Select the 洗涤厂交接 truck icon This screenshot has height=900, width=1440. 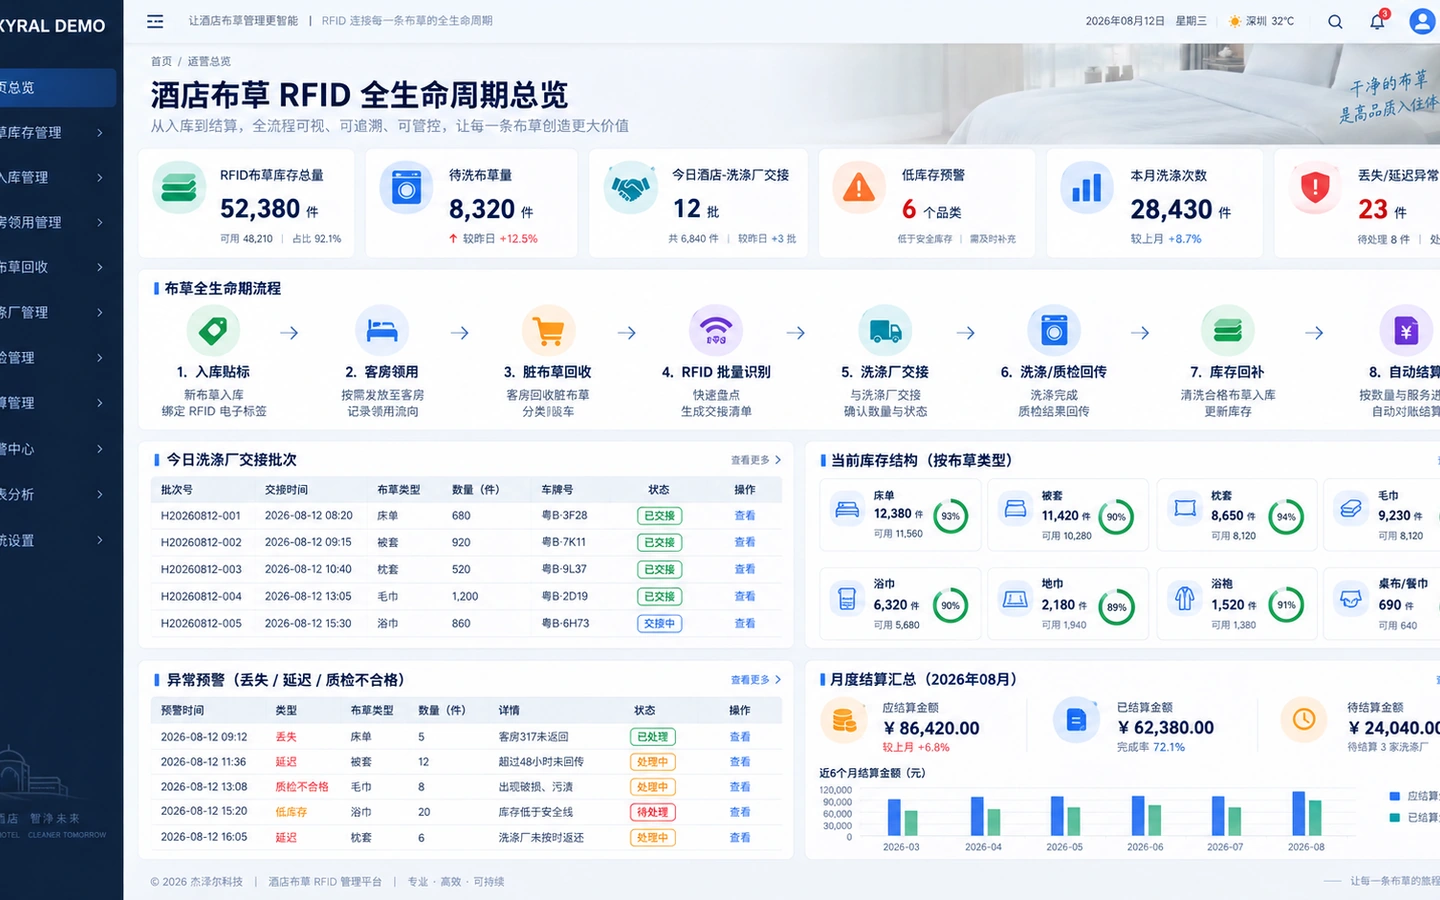[x=885, y=331]
